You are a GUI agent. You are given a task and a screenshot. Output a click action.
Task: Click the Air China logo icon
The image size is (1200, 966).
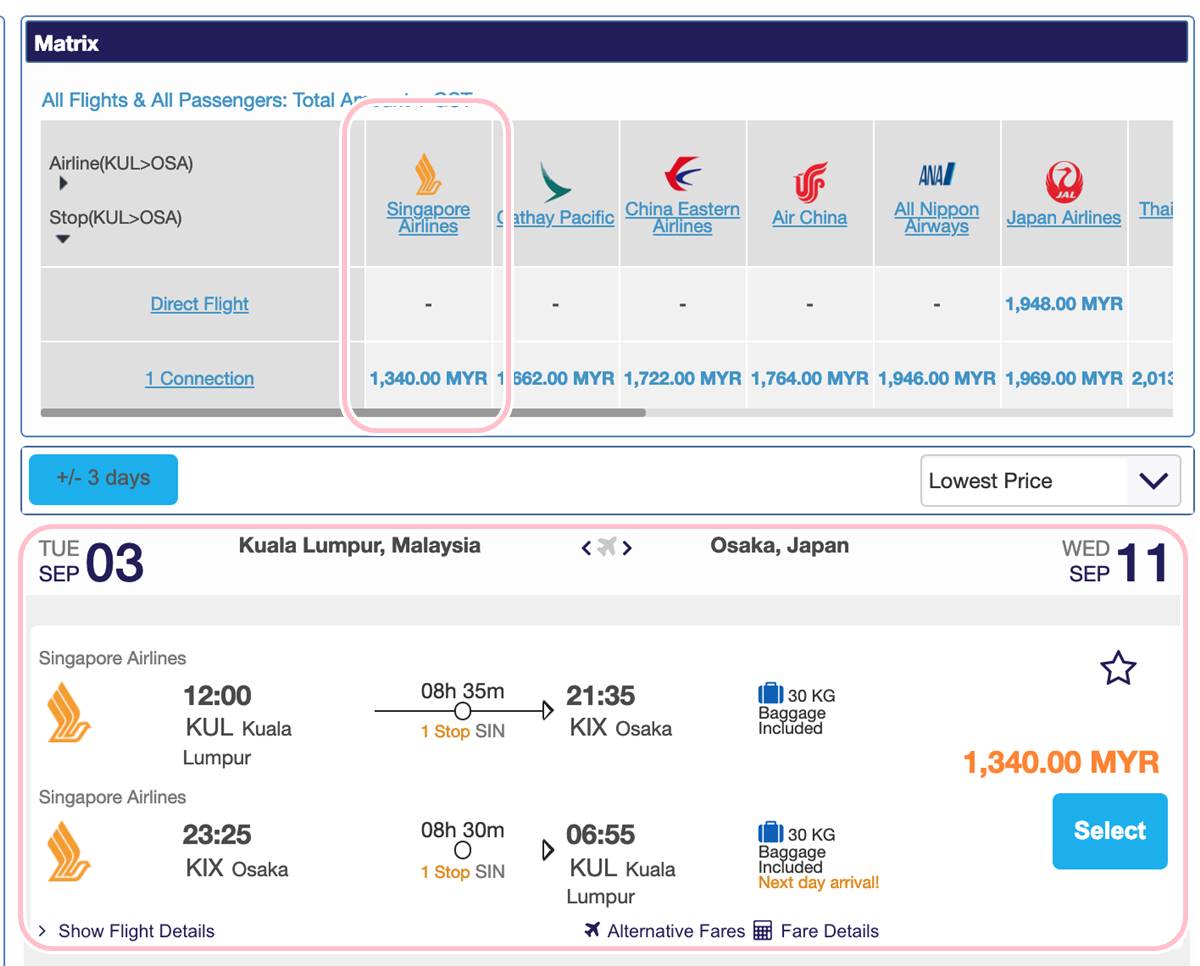pos(810,183)
